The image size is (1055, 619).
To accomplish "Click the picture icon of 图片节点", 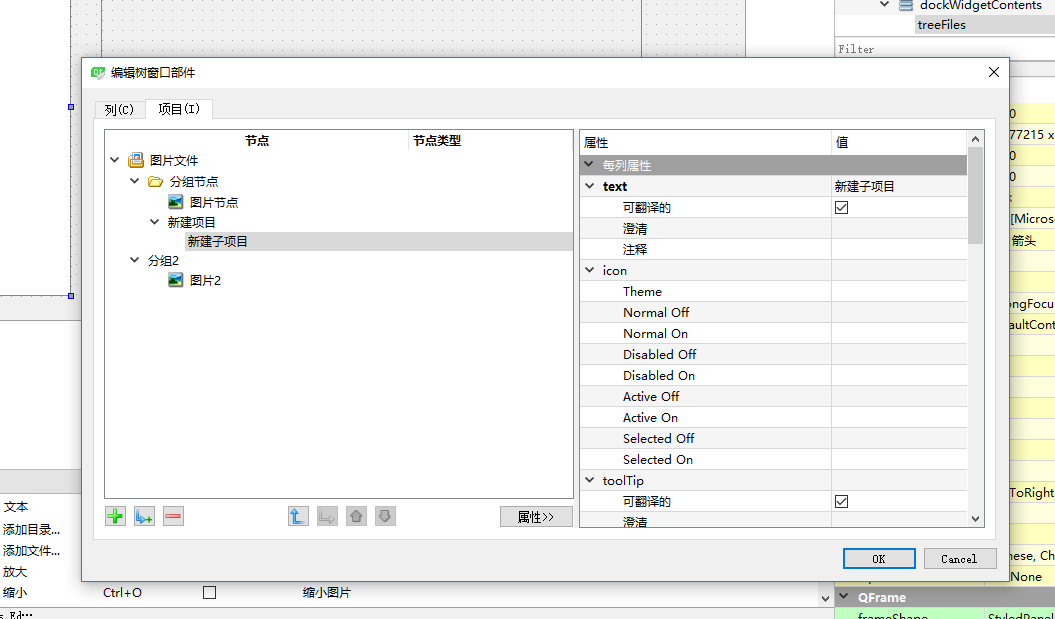I will tap(176, 202).
